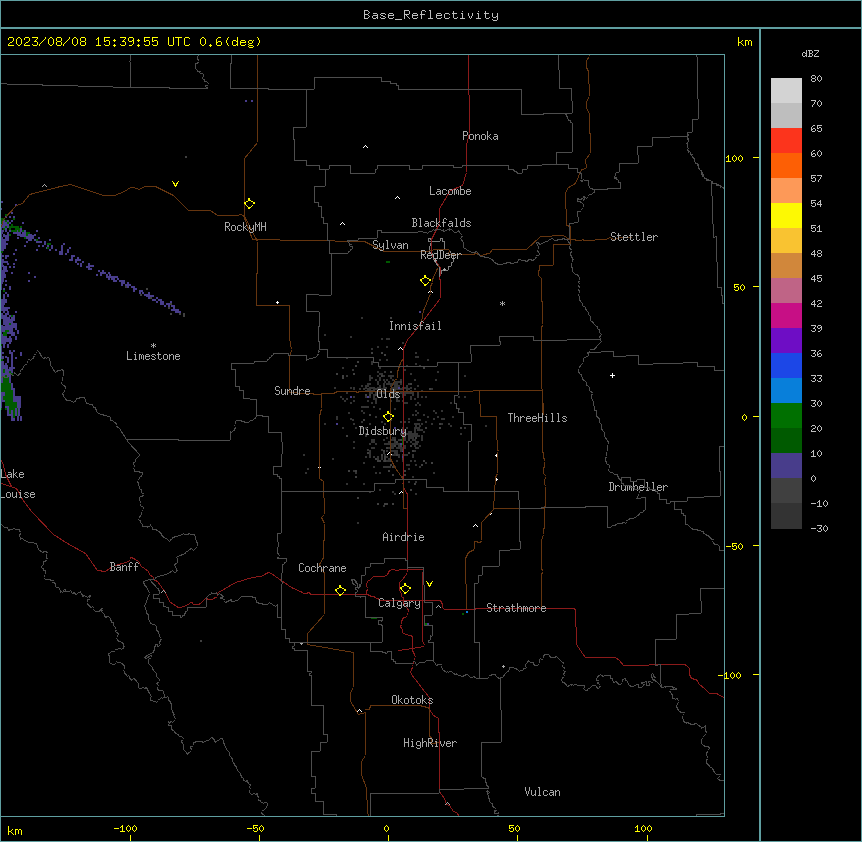
Task: Click the yellow V marker northwest of RockyMH
Action: pos(175,184)
